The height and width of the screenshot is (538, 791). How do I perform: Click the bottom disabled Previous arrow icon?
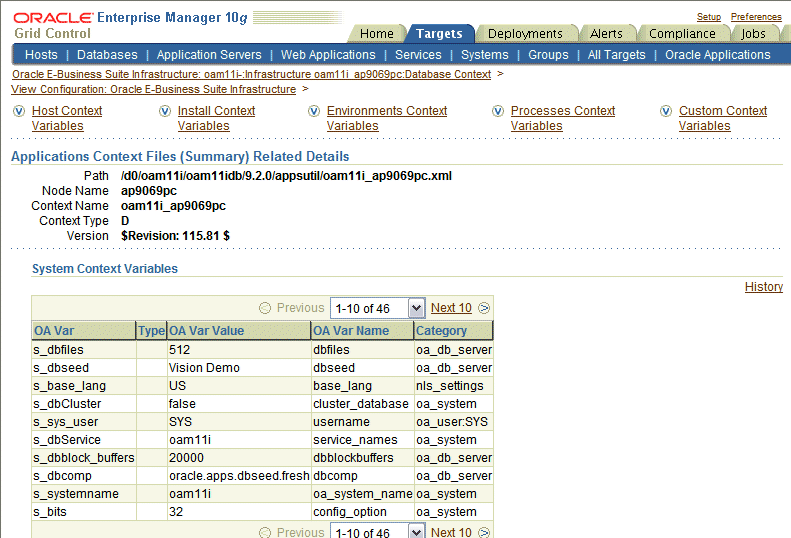(265, 532)
